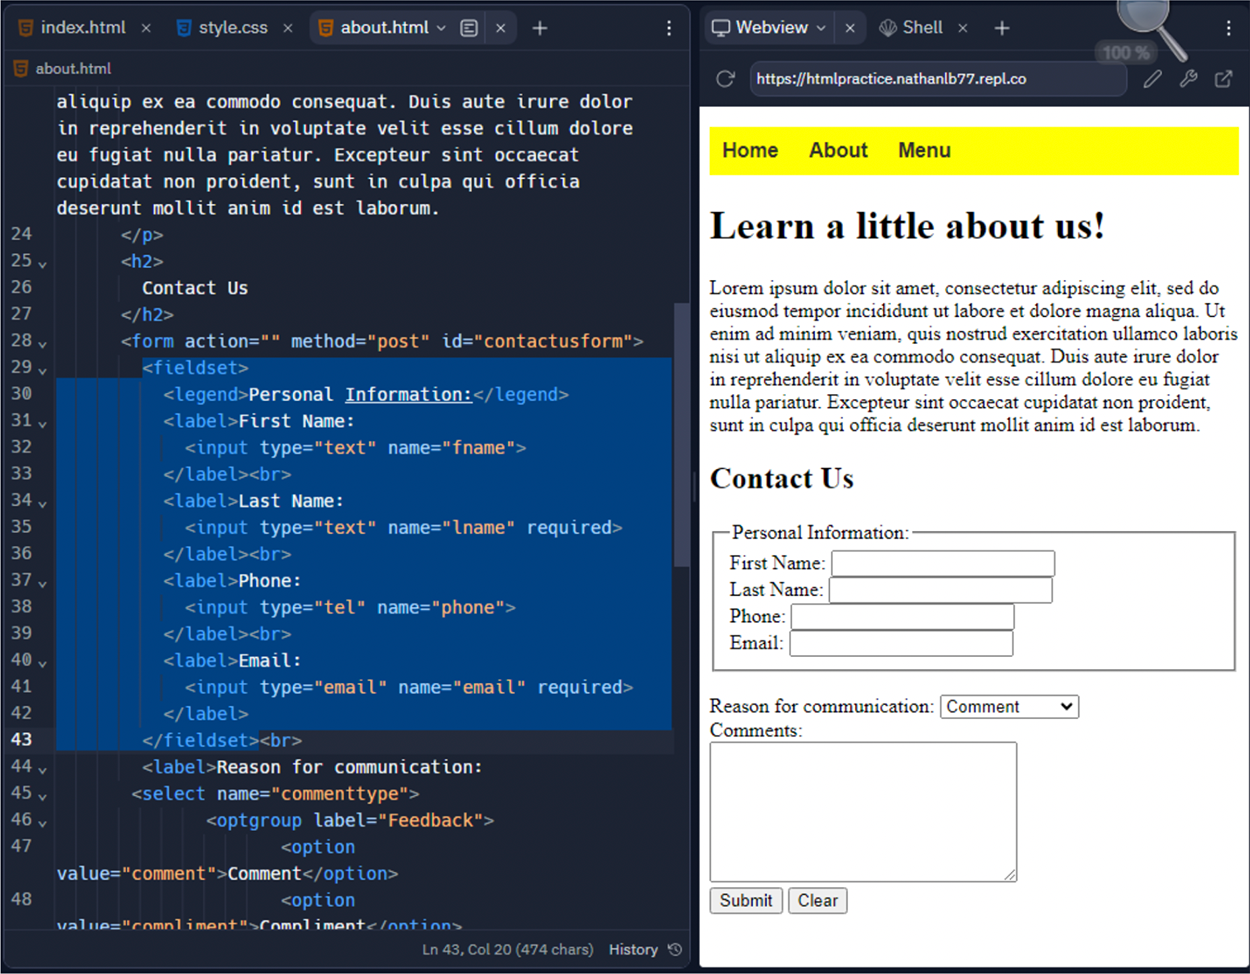The height and width of the screenshot is (974, 1250).
Task: Add a new tab in the editor pane
Action: pyautogui.click(x=540, y=28)
